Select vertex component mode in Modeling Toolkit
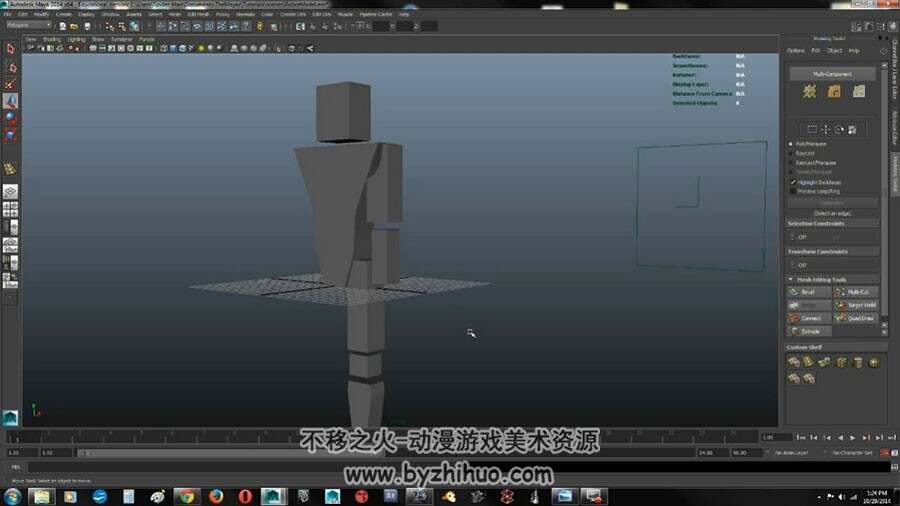This screenshot has height=506, width=900. pyautogui.click(x=809, y=92)
